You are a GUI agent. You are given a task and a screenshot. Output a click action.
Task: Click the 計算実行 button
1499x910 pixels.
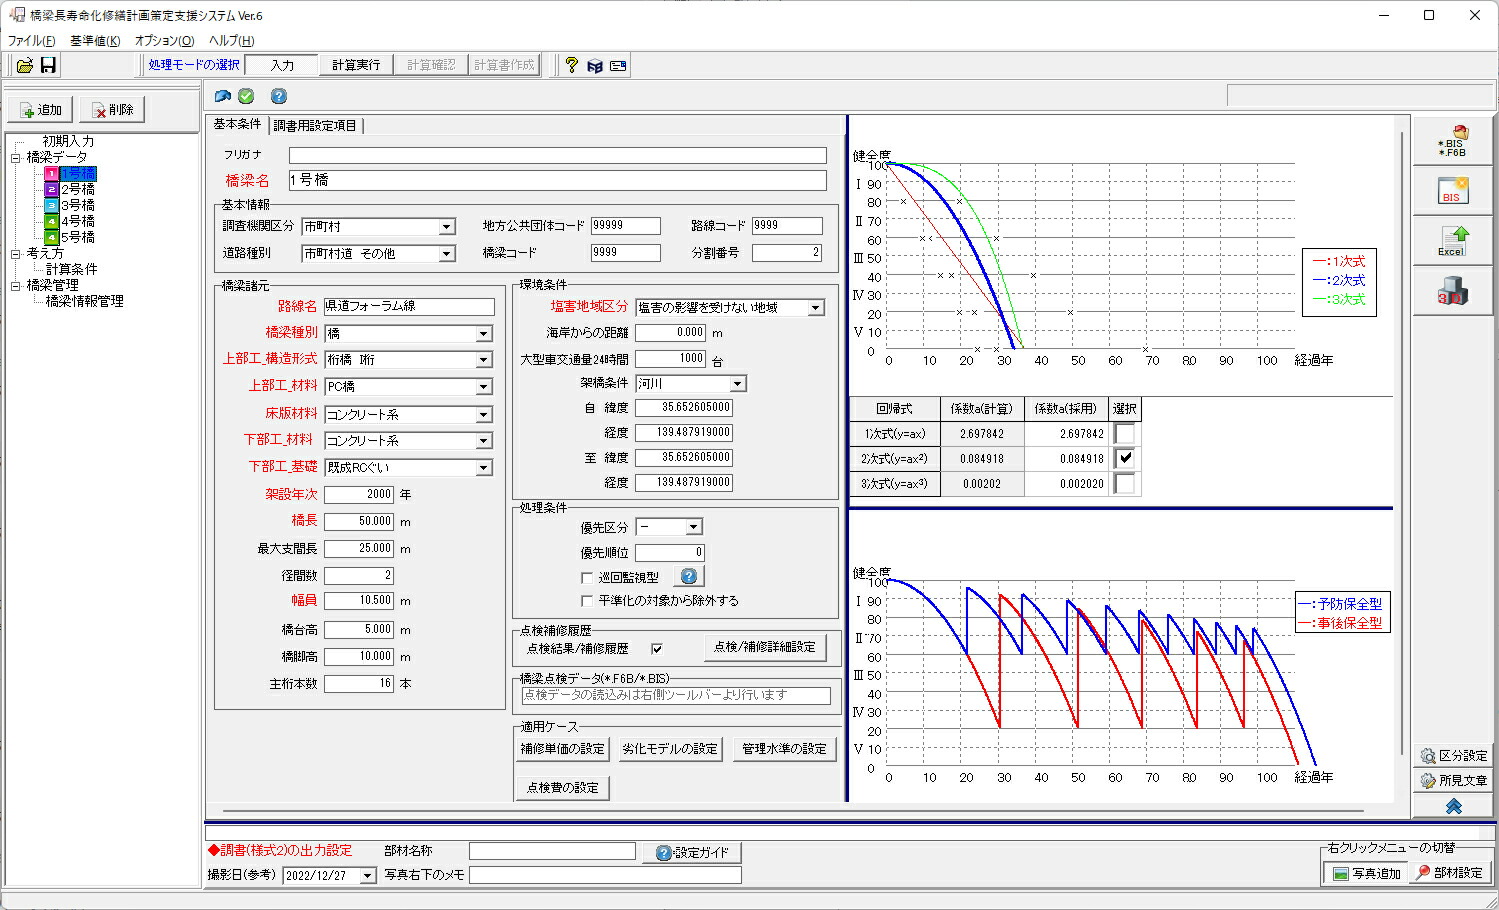coord(356,65)
